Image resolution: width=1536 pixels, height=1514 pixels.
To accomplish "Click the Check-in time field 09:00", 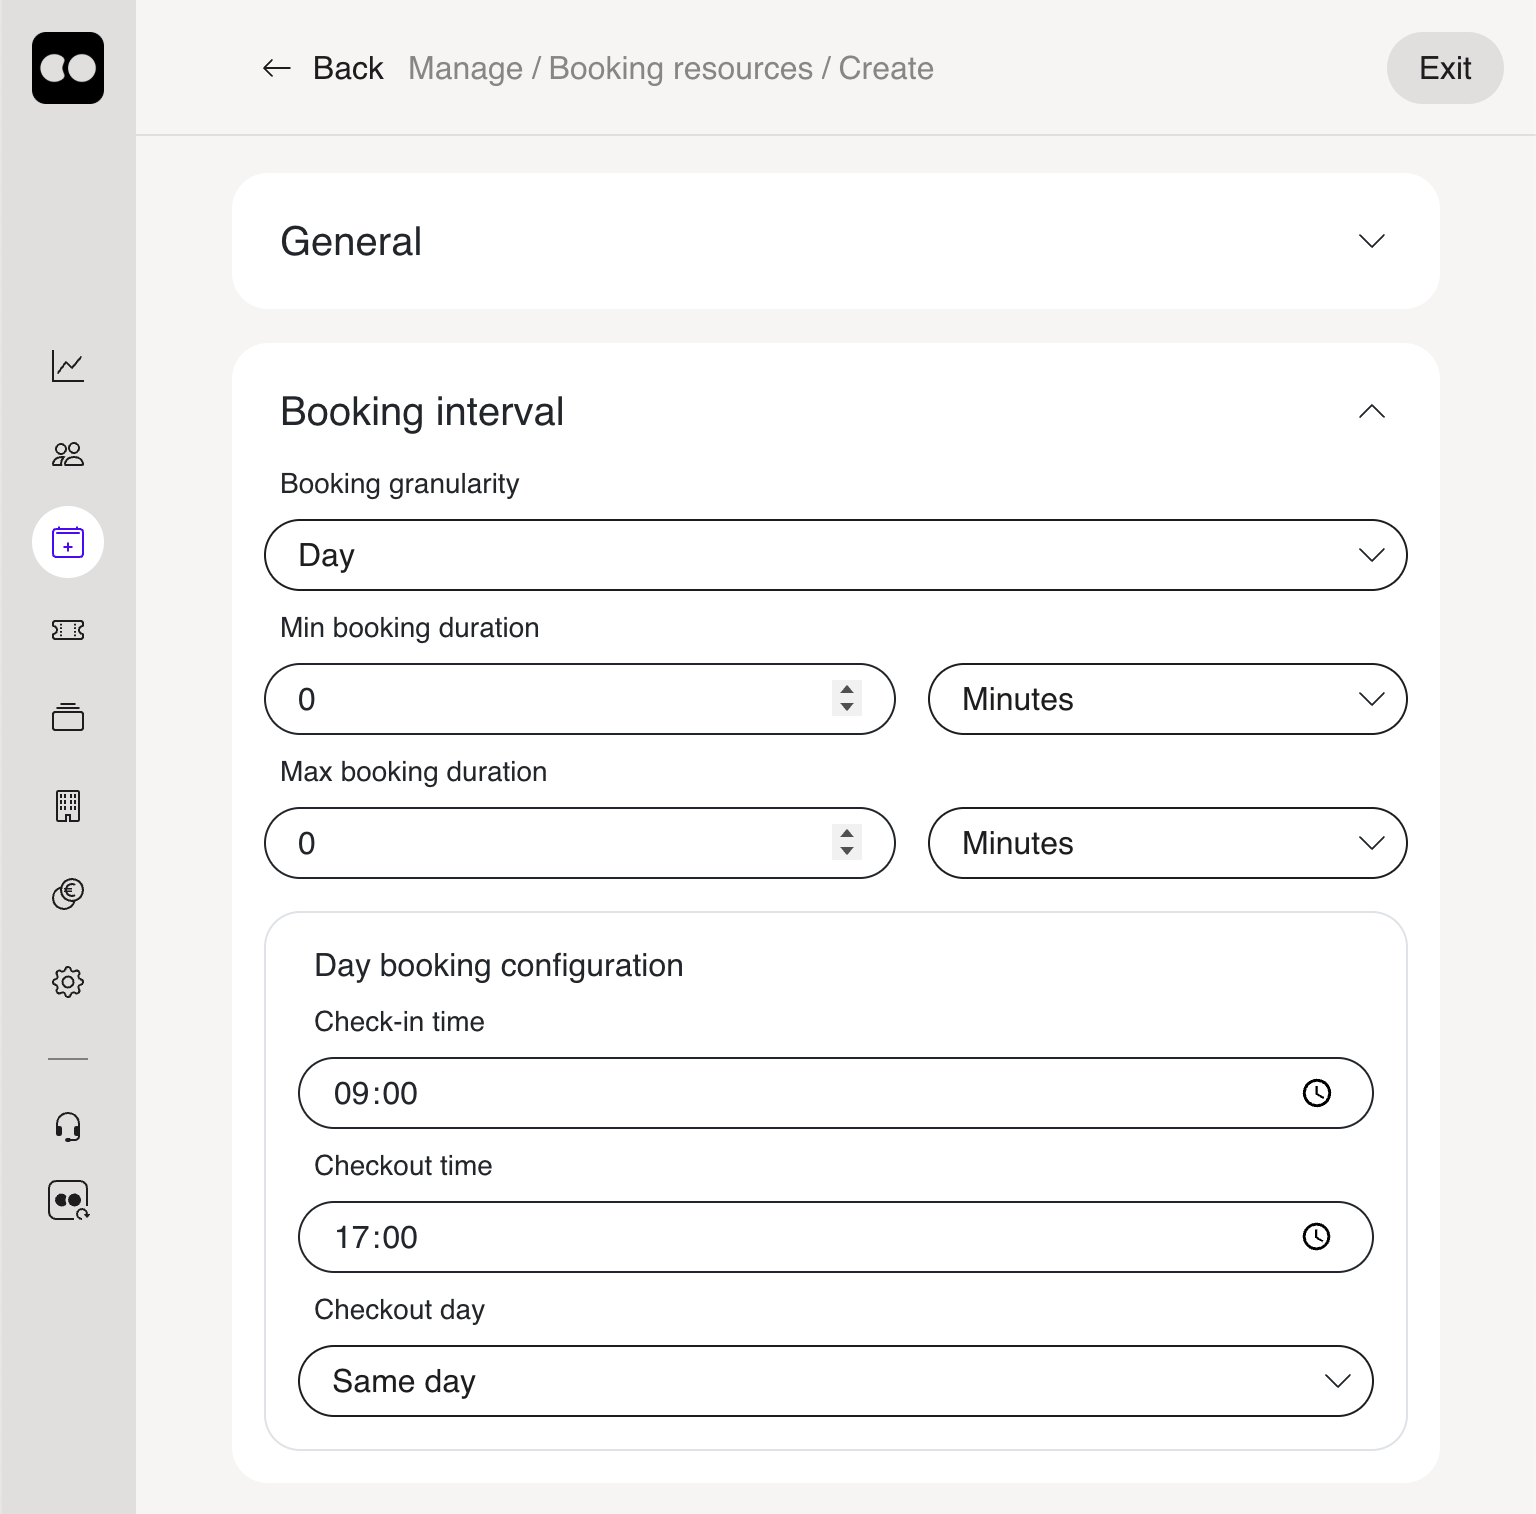I will 836,1093.
